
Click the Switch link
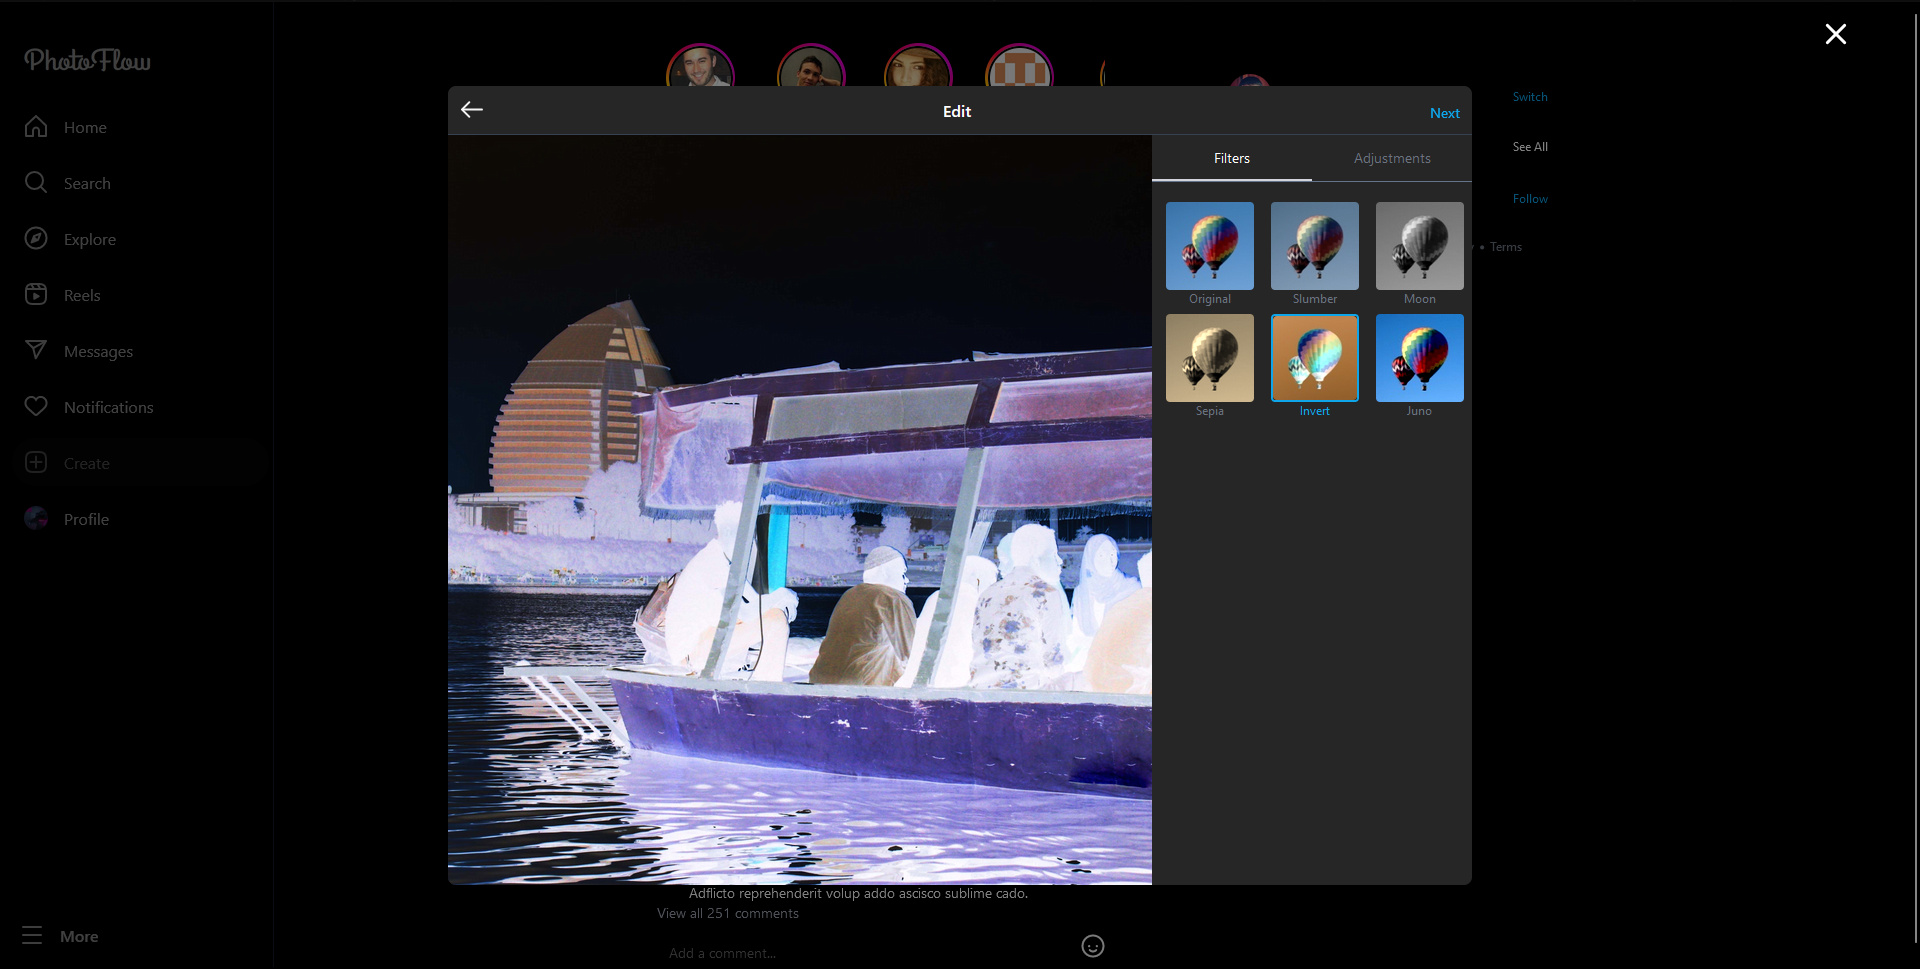(x=1530, y=97)
